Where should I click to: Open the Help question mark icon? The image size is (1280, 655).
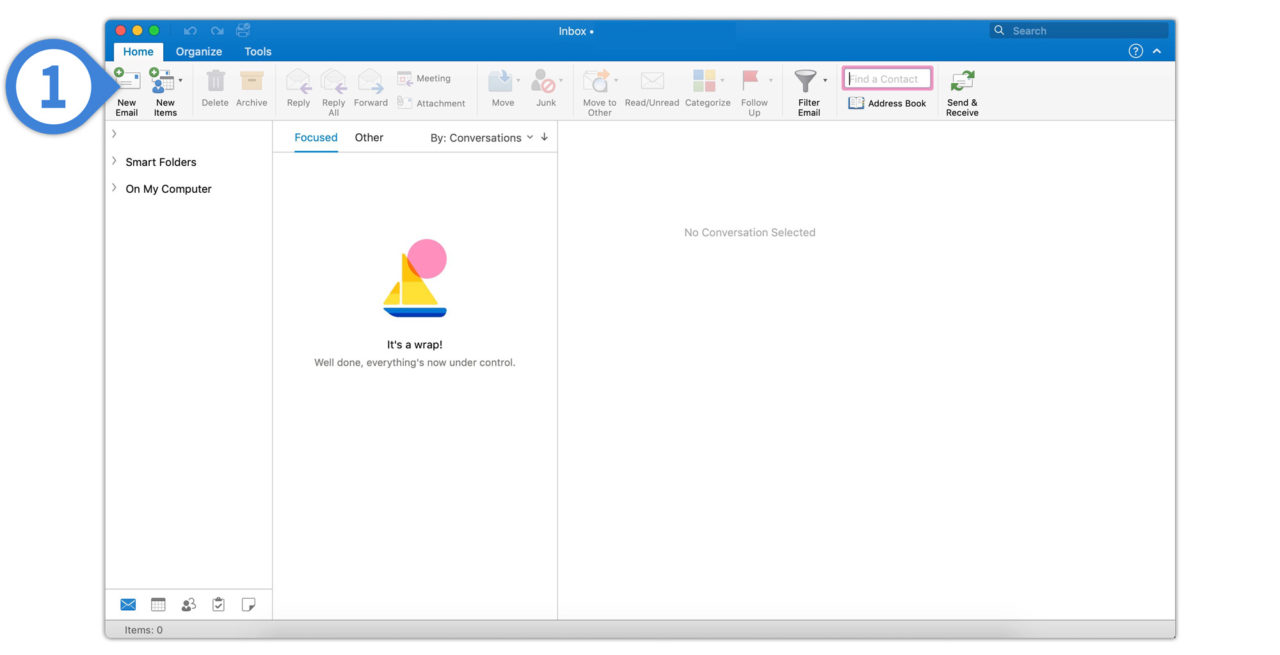pos(1135,51)
